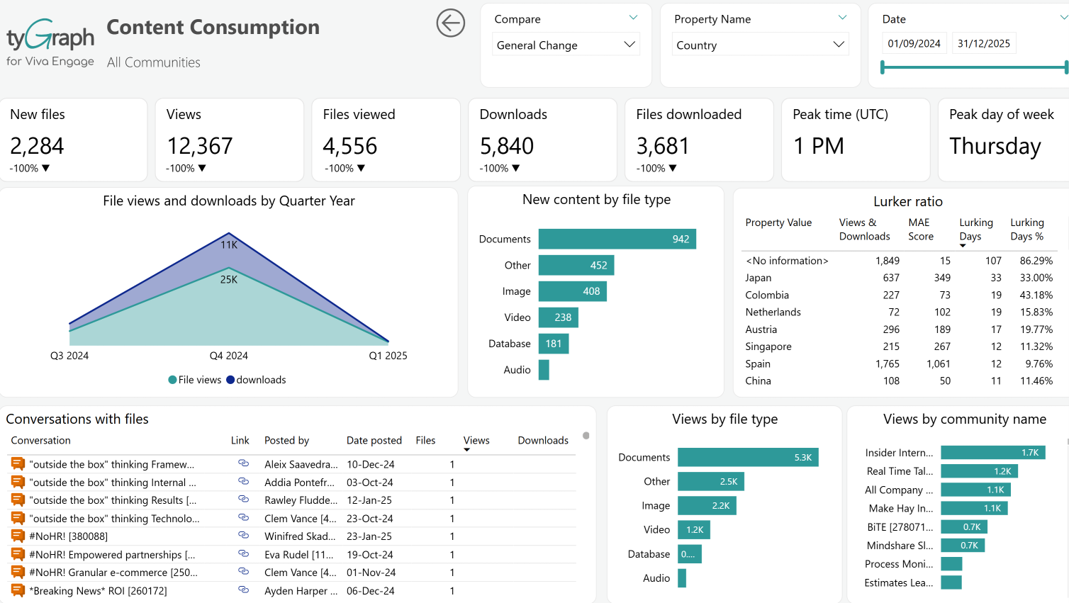The image size is (1069, 603).
Task: Select the Video bar showing 238
Action: (558, 317)
